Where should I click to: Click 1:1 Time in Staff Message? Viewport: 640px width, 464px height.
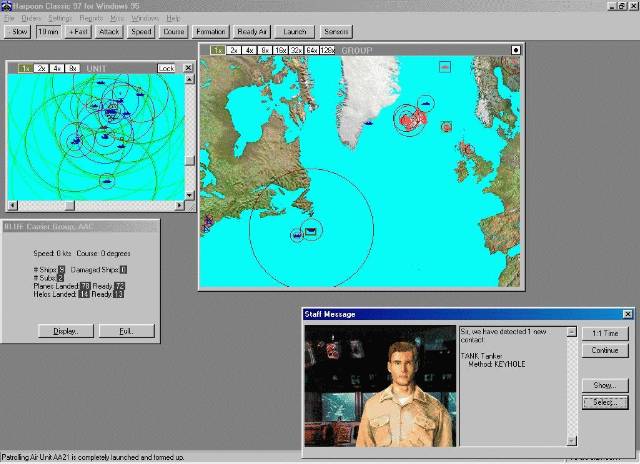click(x=605, y=333)
